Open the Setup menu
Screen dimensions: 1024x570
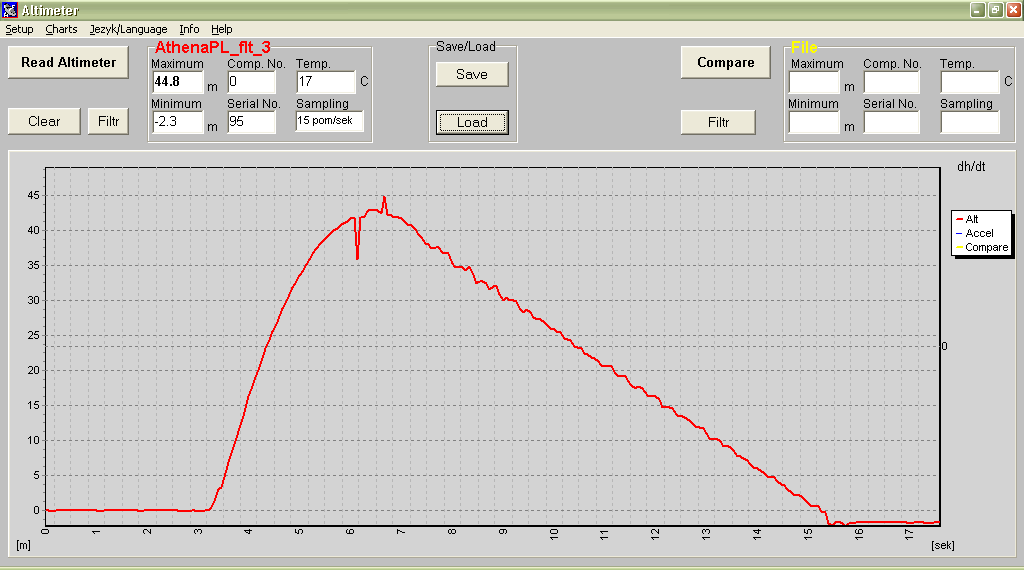(x=19, y=30)
